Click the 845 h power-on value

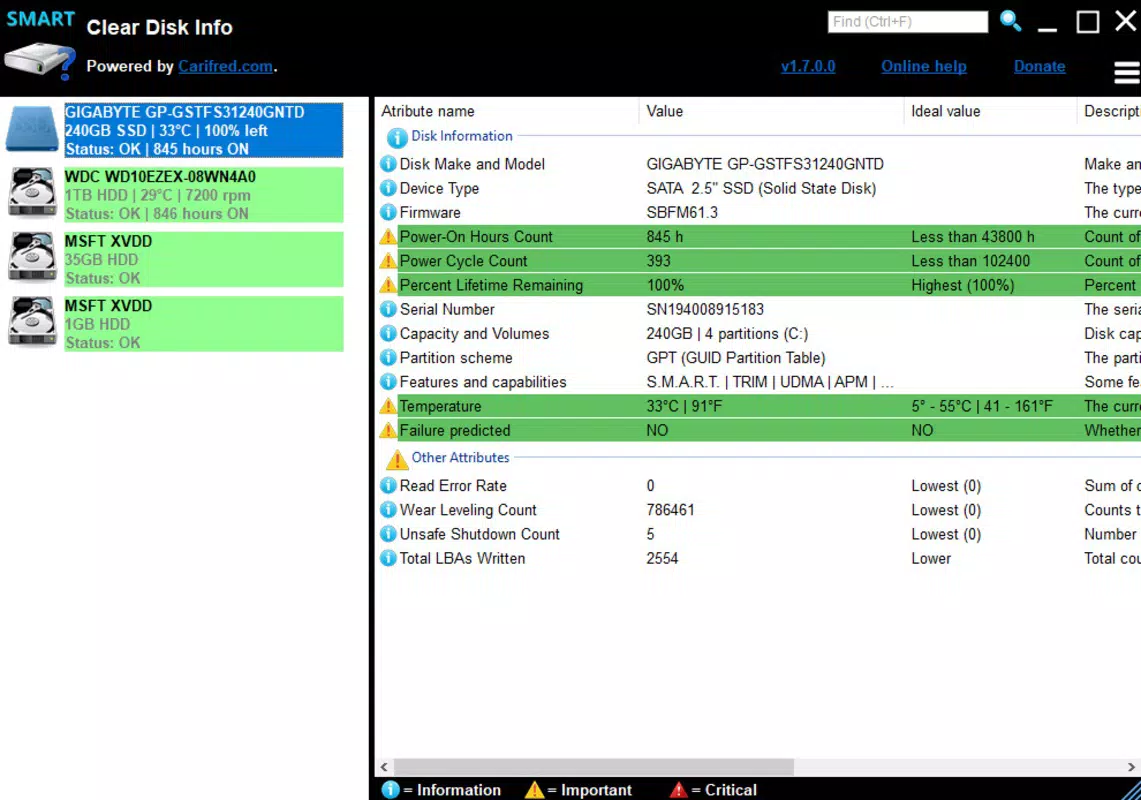click(664, 237)
